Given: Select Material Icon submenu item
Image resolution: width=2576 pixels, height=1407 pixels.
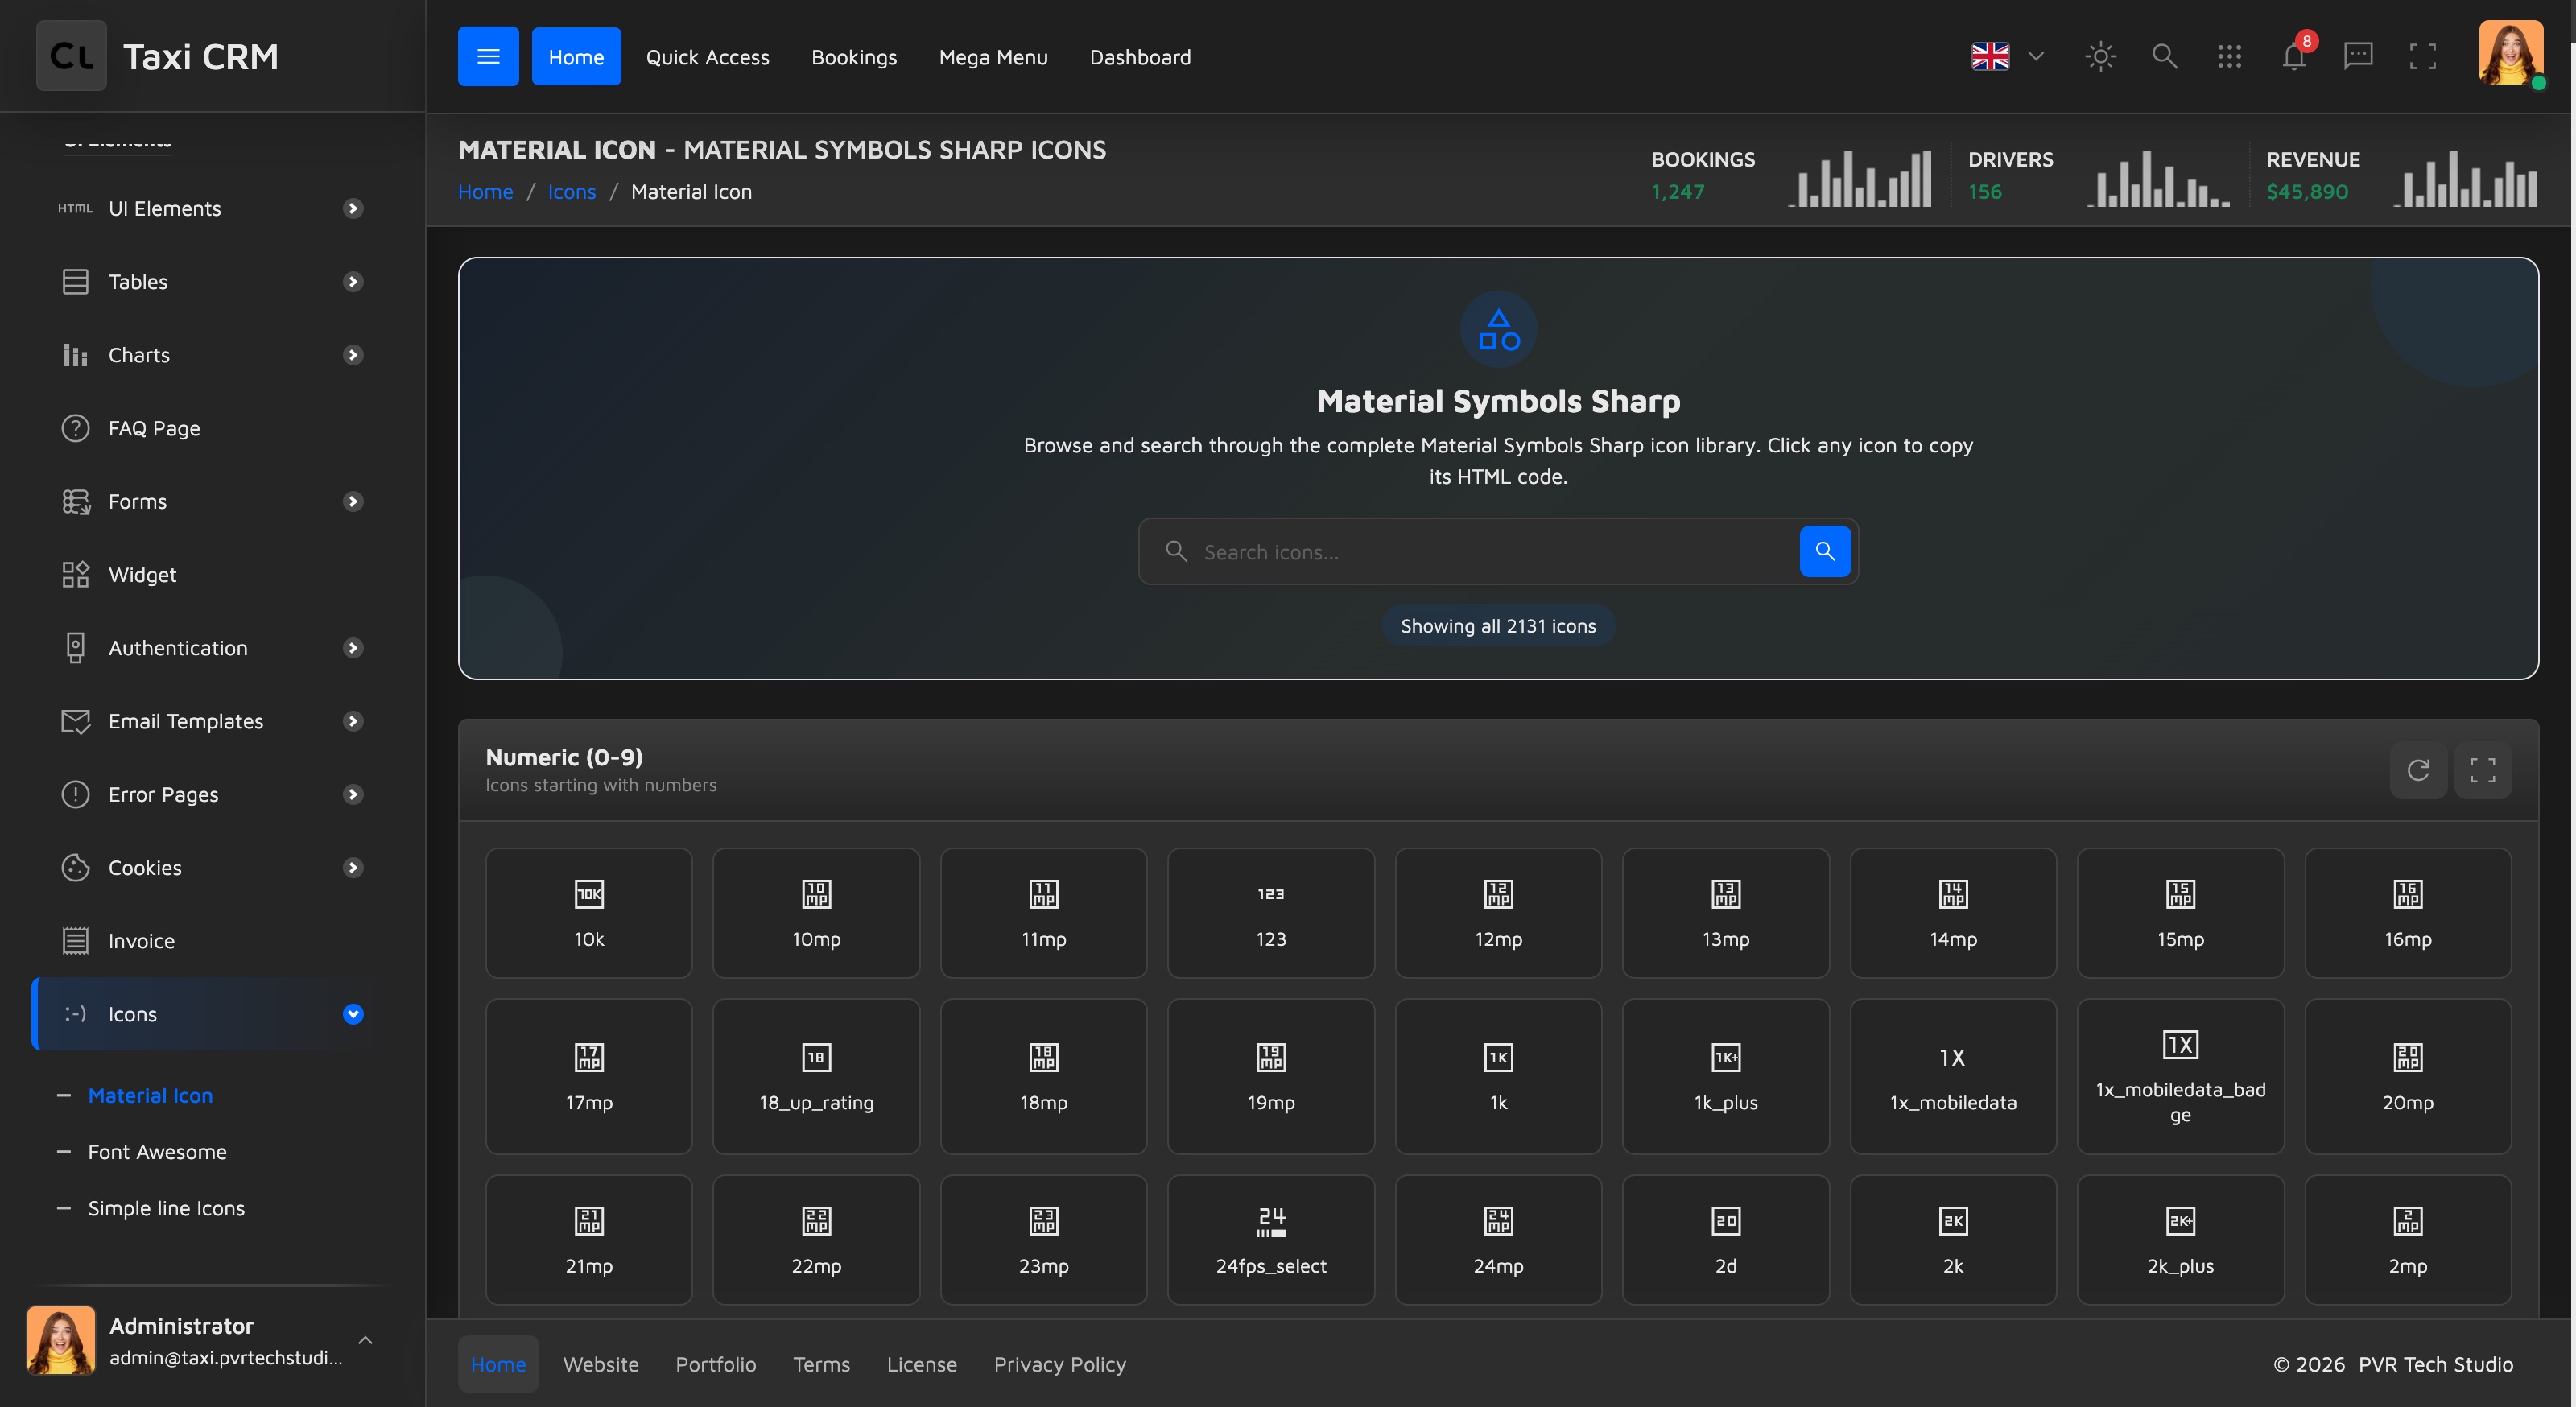Looking at the screenshot, I should click(150, 1096).
